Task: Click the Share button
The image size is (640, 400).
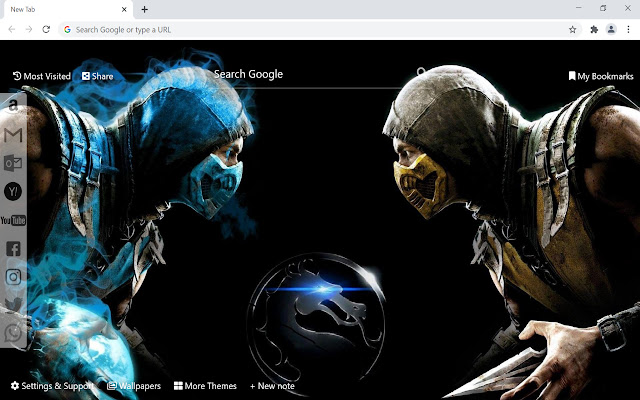Action: (98, 76)
